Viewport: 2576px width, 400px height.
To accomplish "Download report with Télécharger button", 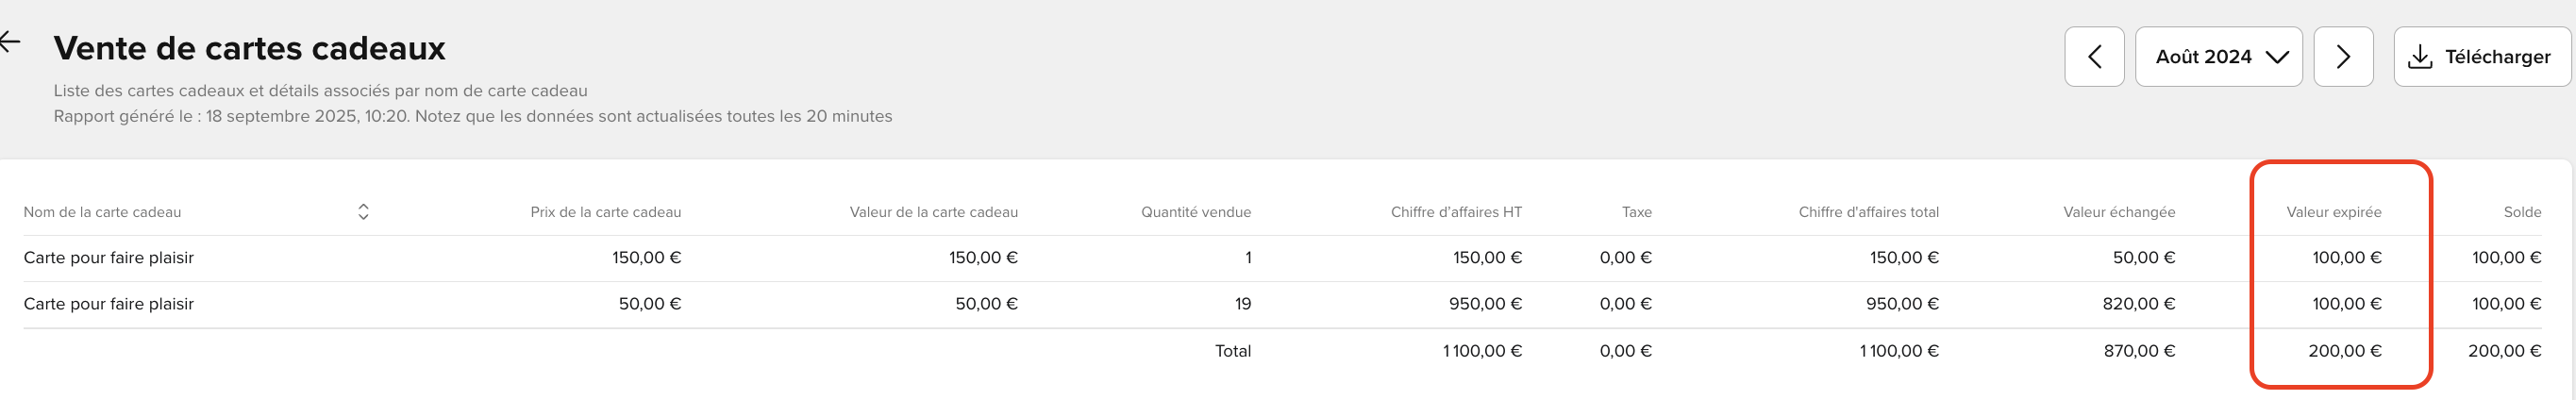I will [x=2482, y=57].
